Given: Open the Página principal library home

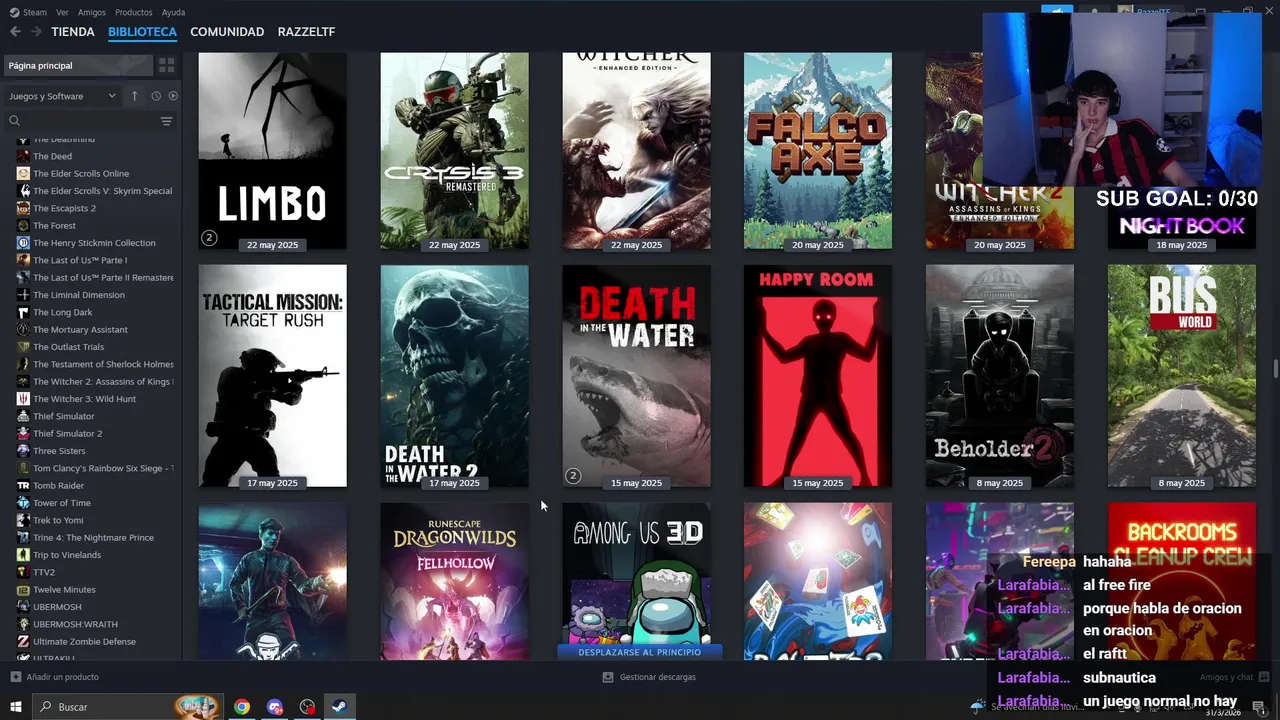Looking at the screenshot, I should (78, 65).
